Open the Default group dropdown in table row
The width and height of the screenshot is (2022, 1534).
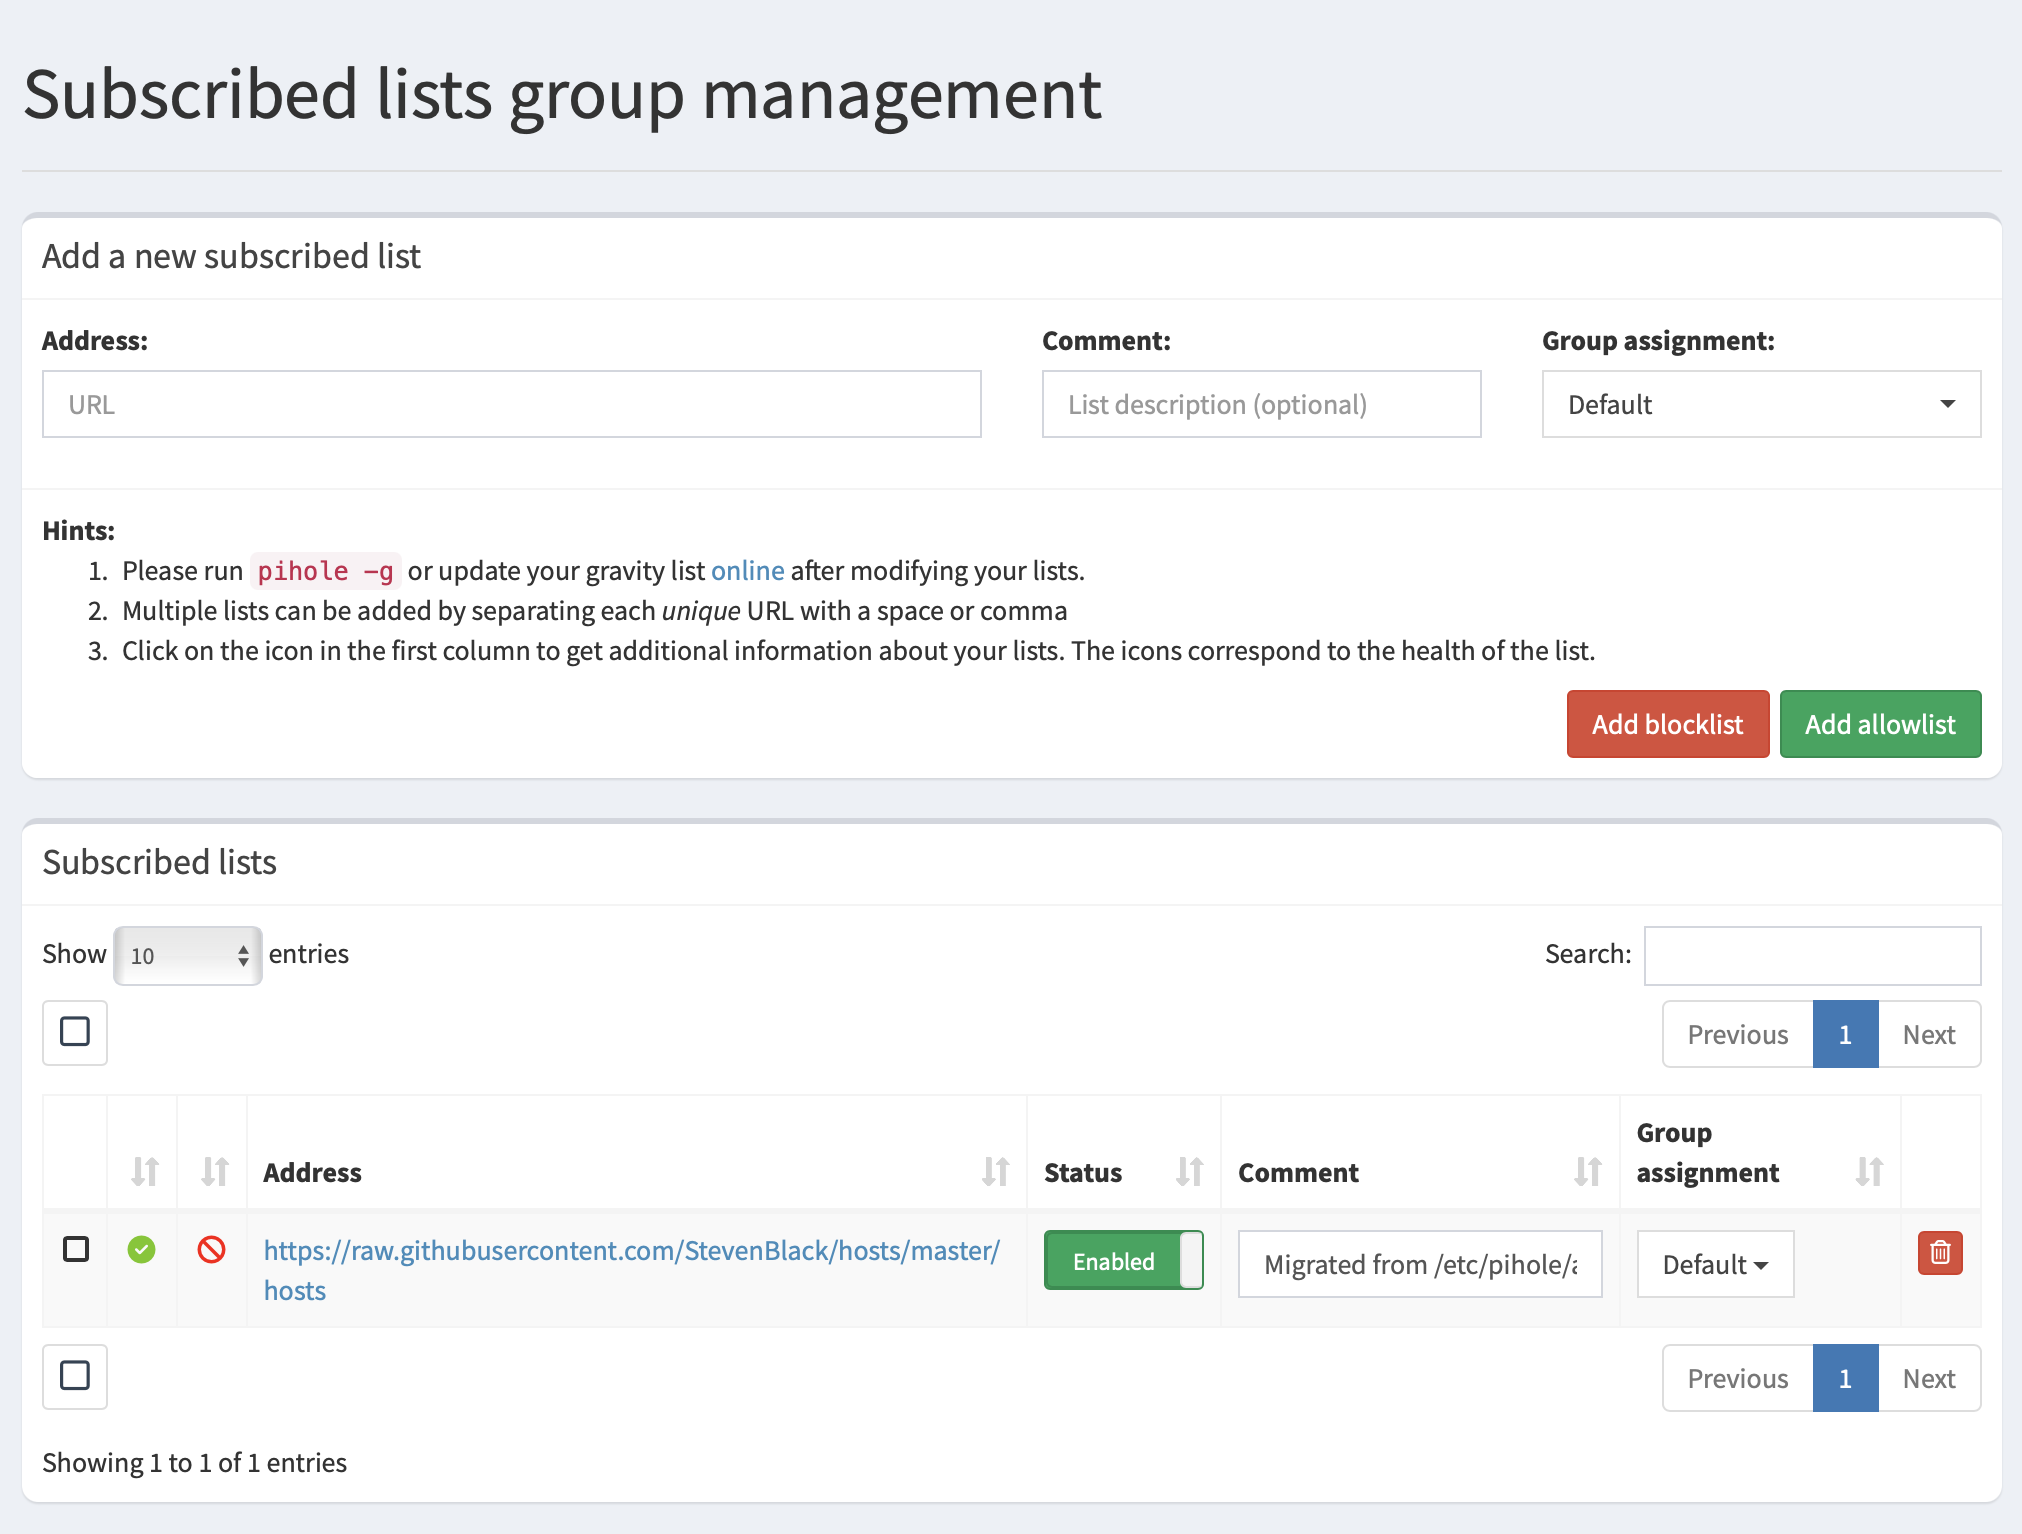(x=1714, y=1264)
